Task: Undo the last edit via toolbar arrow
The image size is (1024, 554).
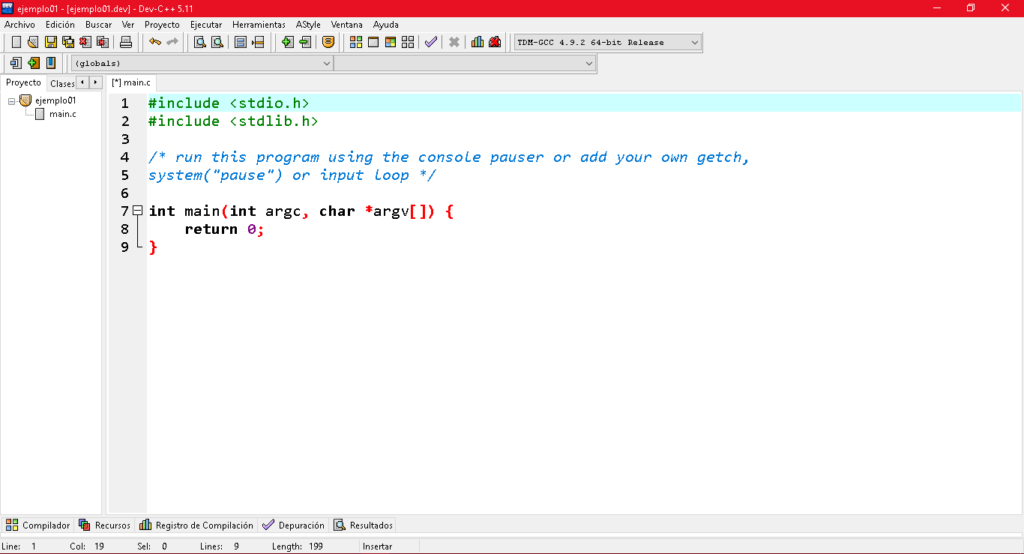Action: click(x=155, y=42)
